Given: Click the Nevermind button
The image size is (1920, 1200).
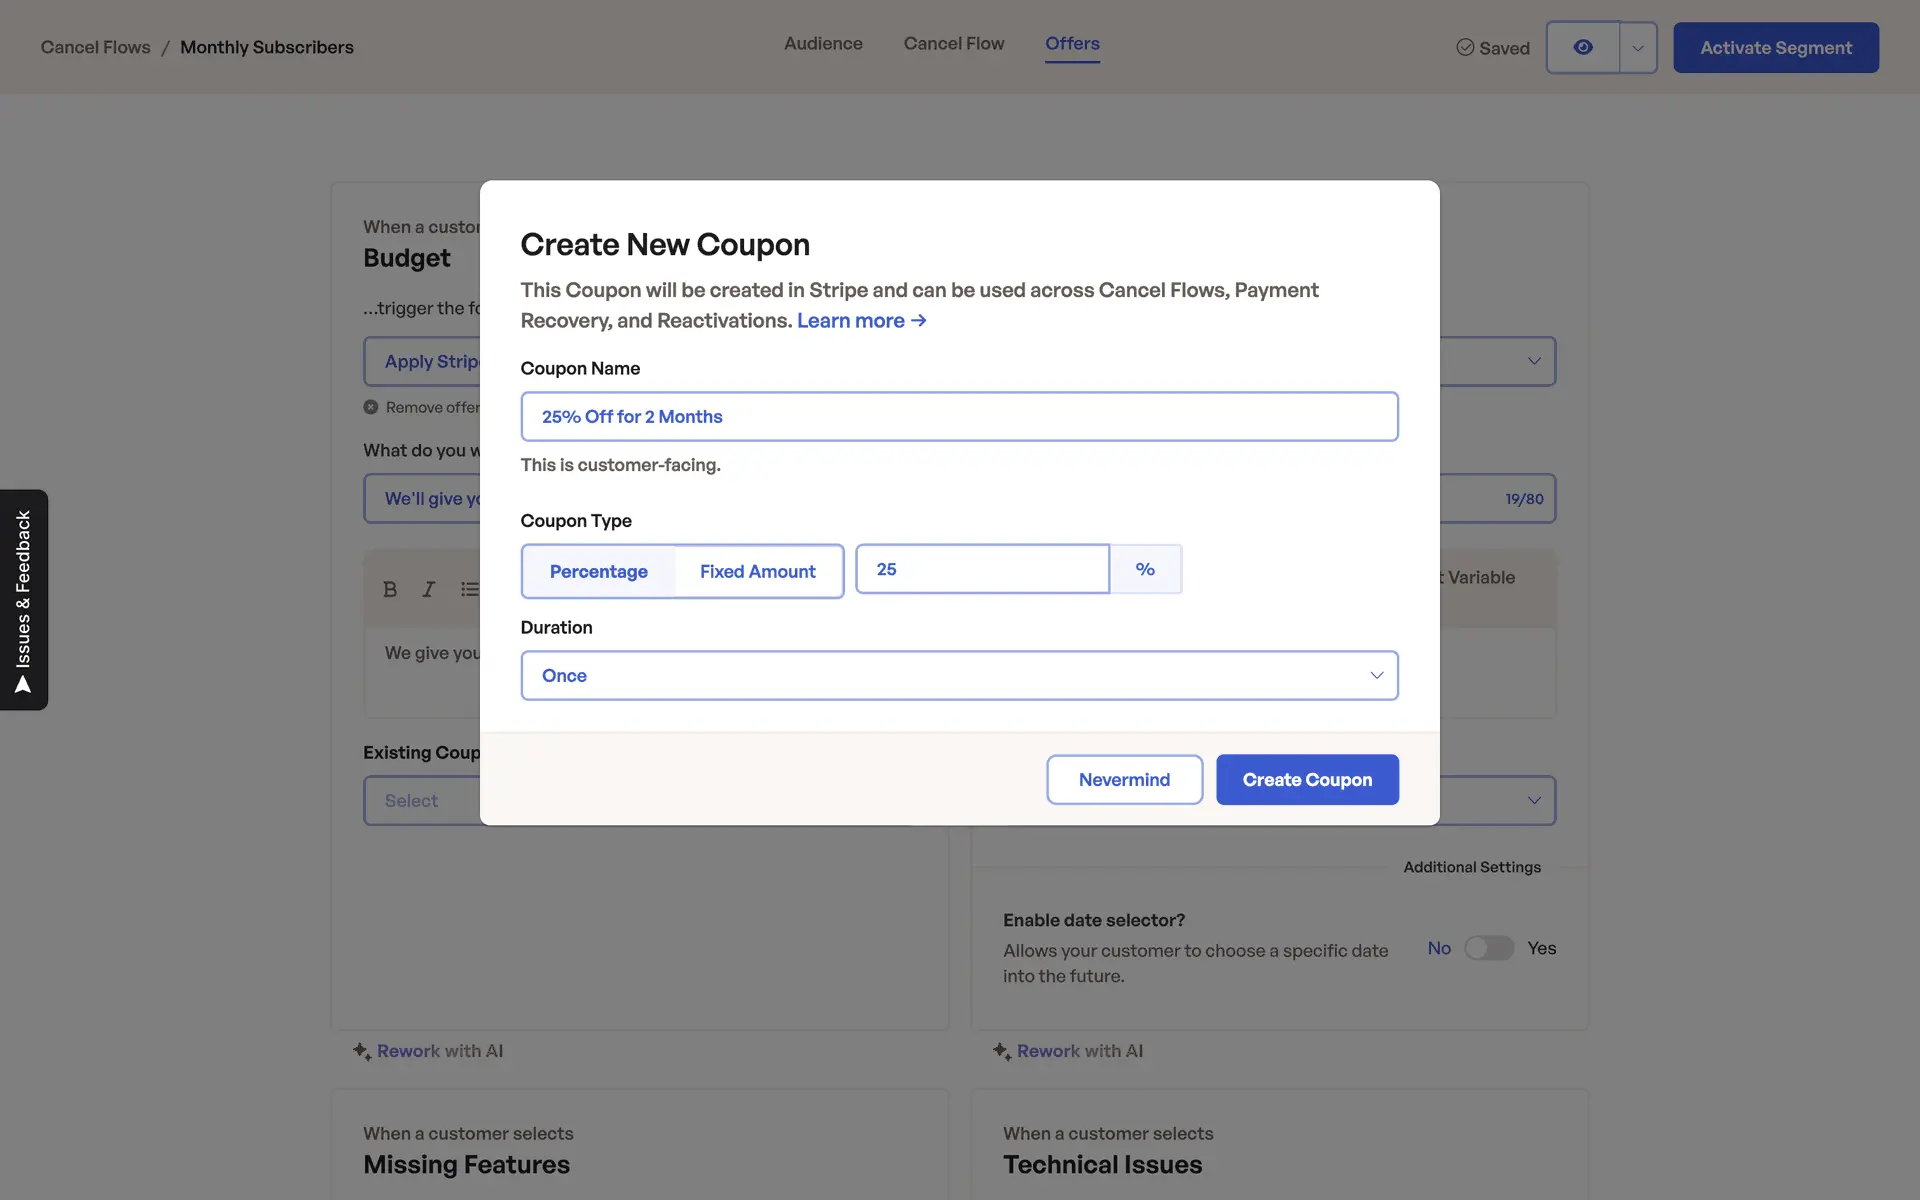Looking at the screenshot, I should [1123, 779].
